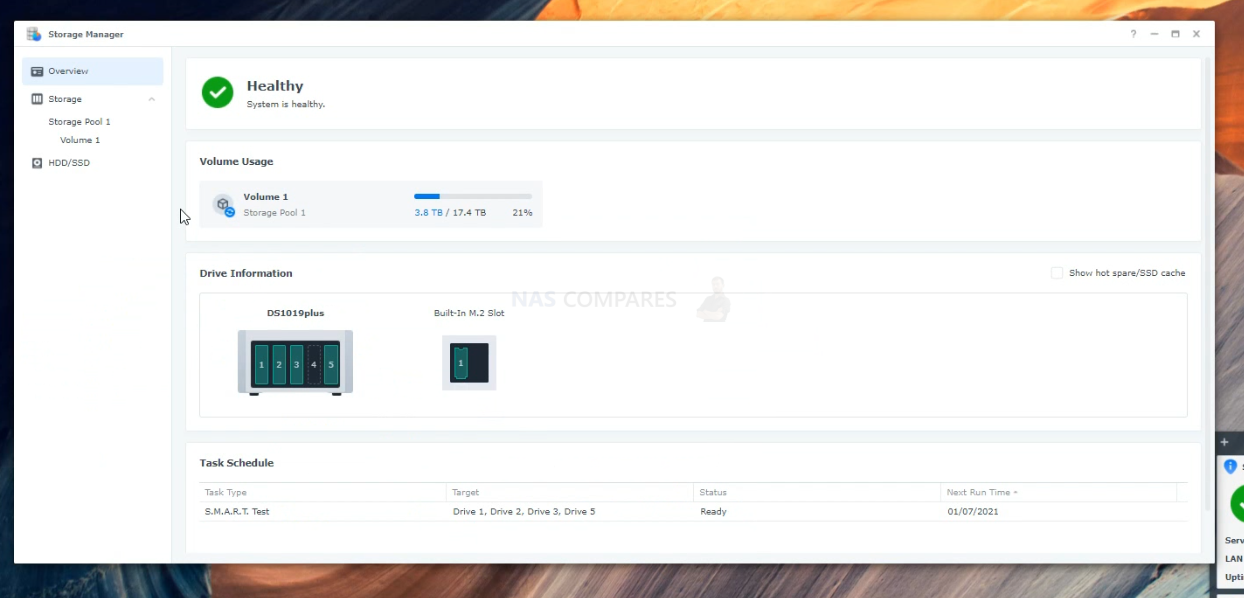Open help with the question mark icon
The height and width of the screenshot is (598, 1244).
[1133, 34]
